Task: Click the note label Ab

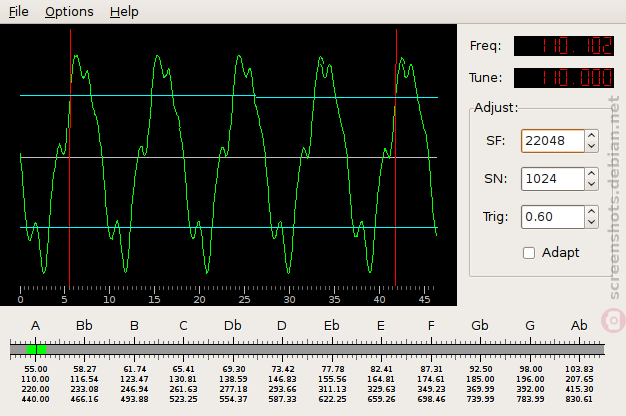Action: tap(579, 326)
